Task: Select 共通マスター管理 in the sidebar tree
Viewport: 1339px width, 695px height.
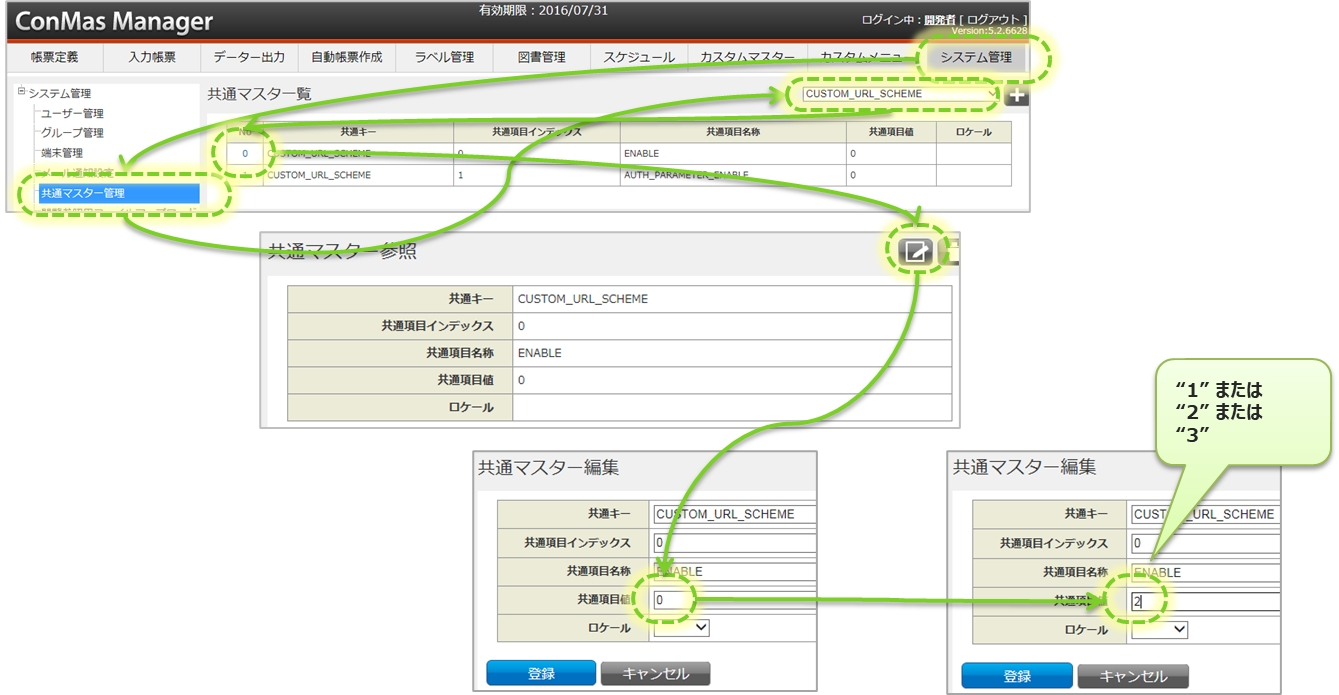Action: click(x=118, y=193)
